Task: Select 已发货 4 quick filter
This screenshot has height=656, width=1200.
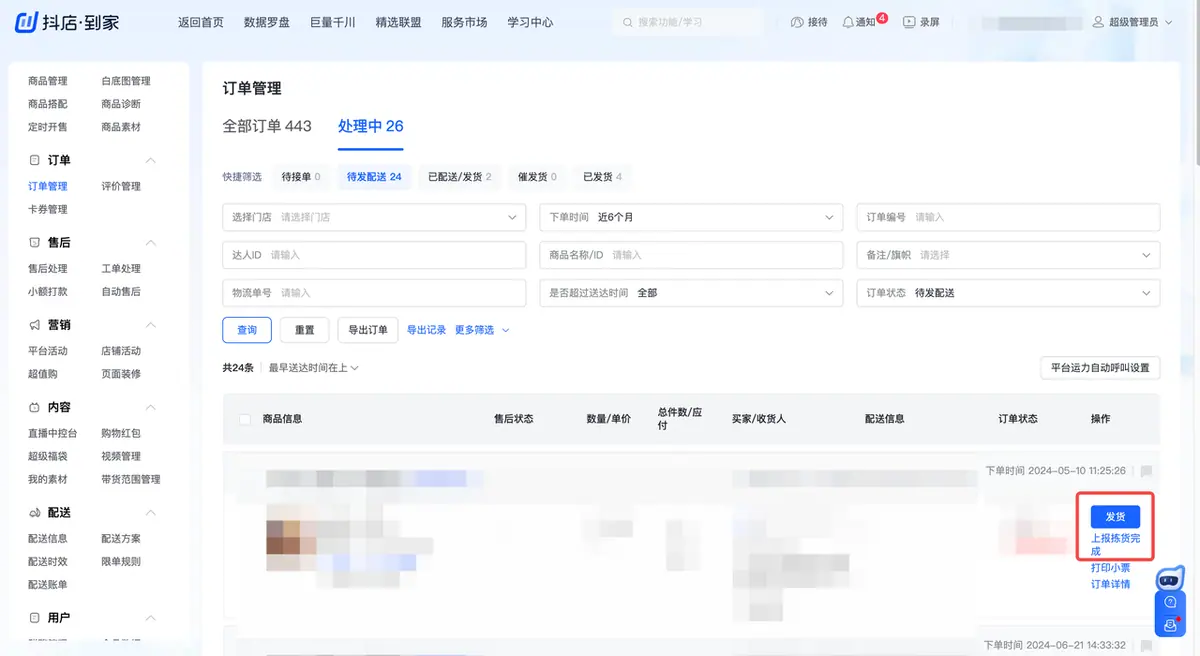Action: click(x=603, y=177)
